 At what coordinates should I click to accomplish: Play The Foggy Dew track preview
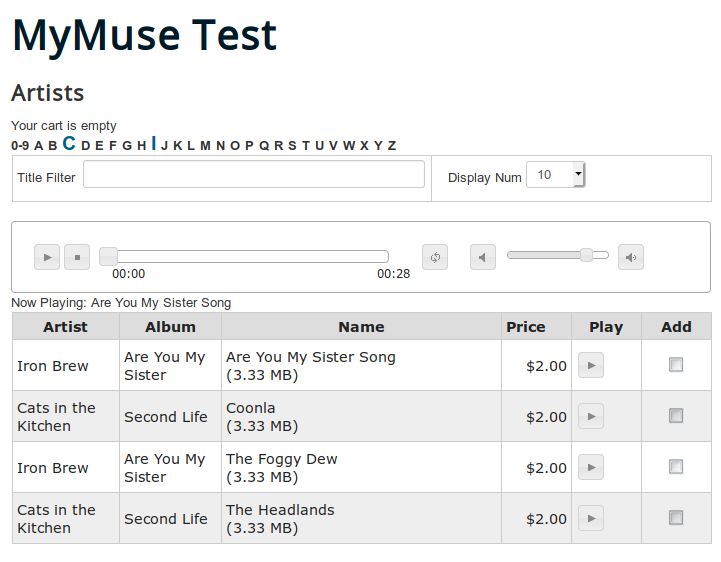pyautogui.click(x=591, y=468)
